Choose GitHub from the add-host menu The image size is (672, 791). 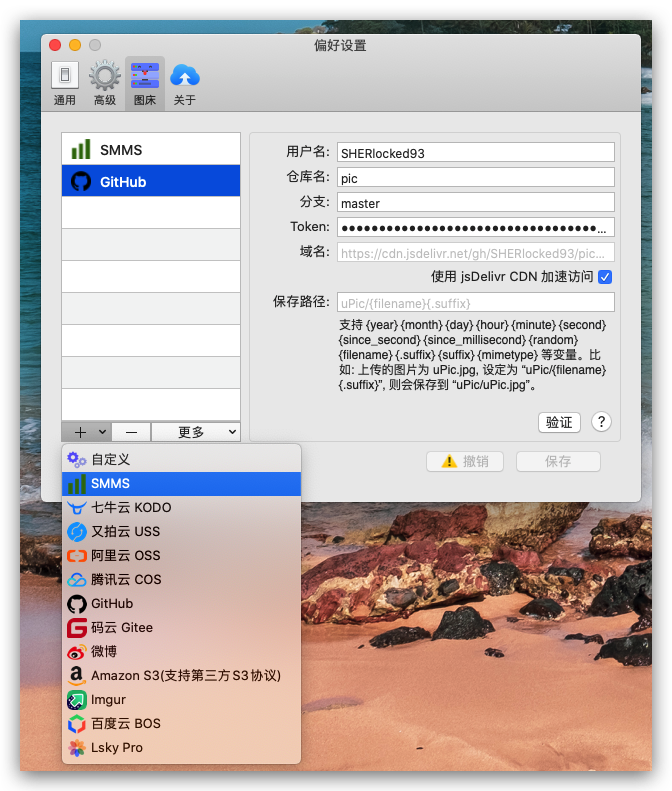click(181, 603)
